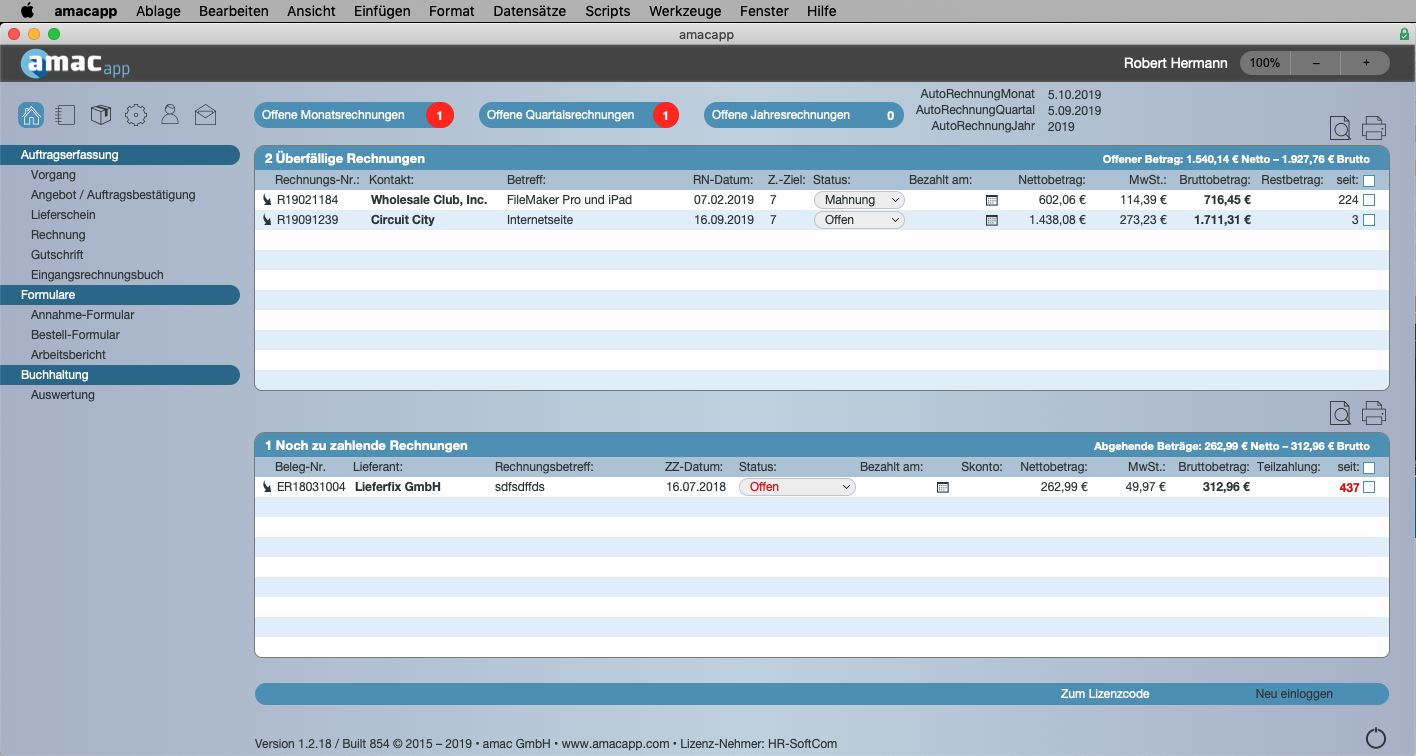Open the Werkzeuge menu
Image resolution: width=1416 pixels, height=756 pixels.
point(685,11)
